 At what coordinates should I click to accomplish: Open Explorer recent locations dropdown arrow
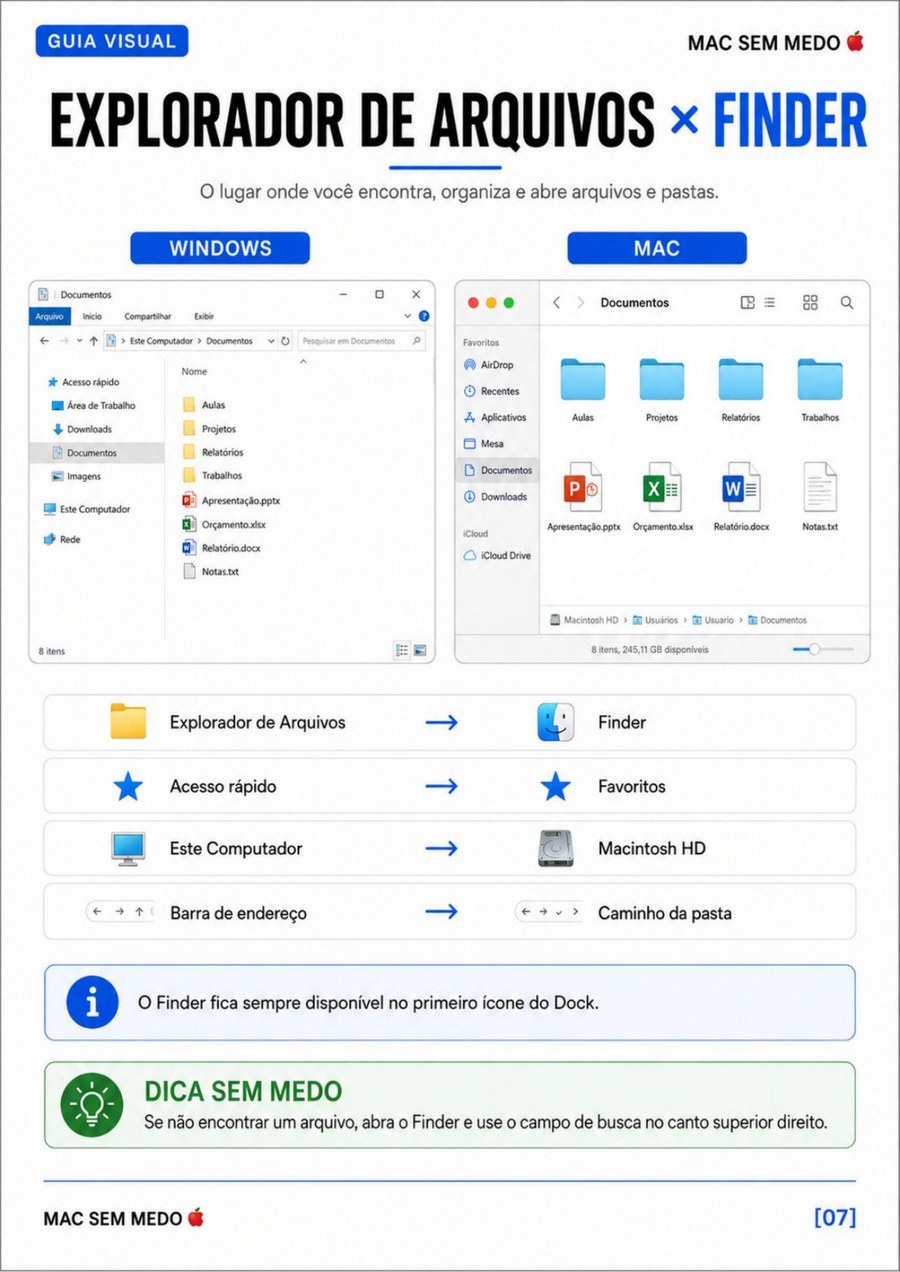click(79, 341)
